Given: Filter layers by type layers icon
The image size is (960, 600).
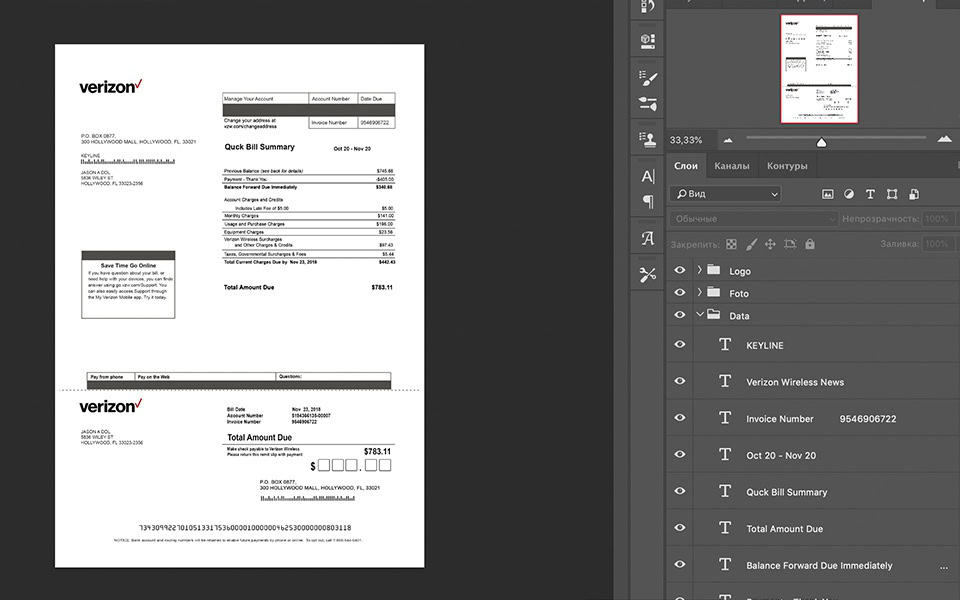Looking at the screenshot, I should point(870,194).
